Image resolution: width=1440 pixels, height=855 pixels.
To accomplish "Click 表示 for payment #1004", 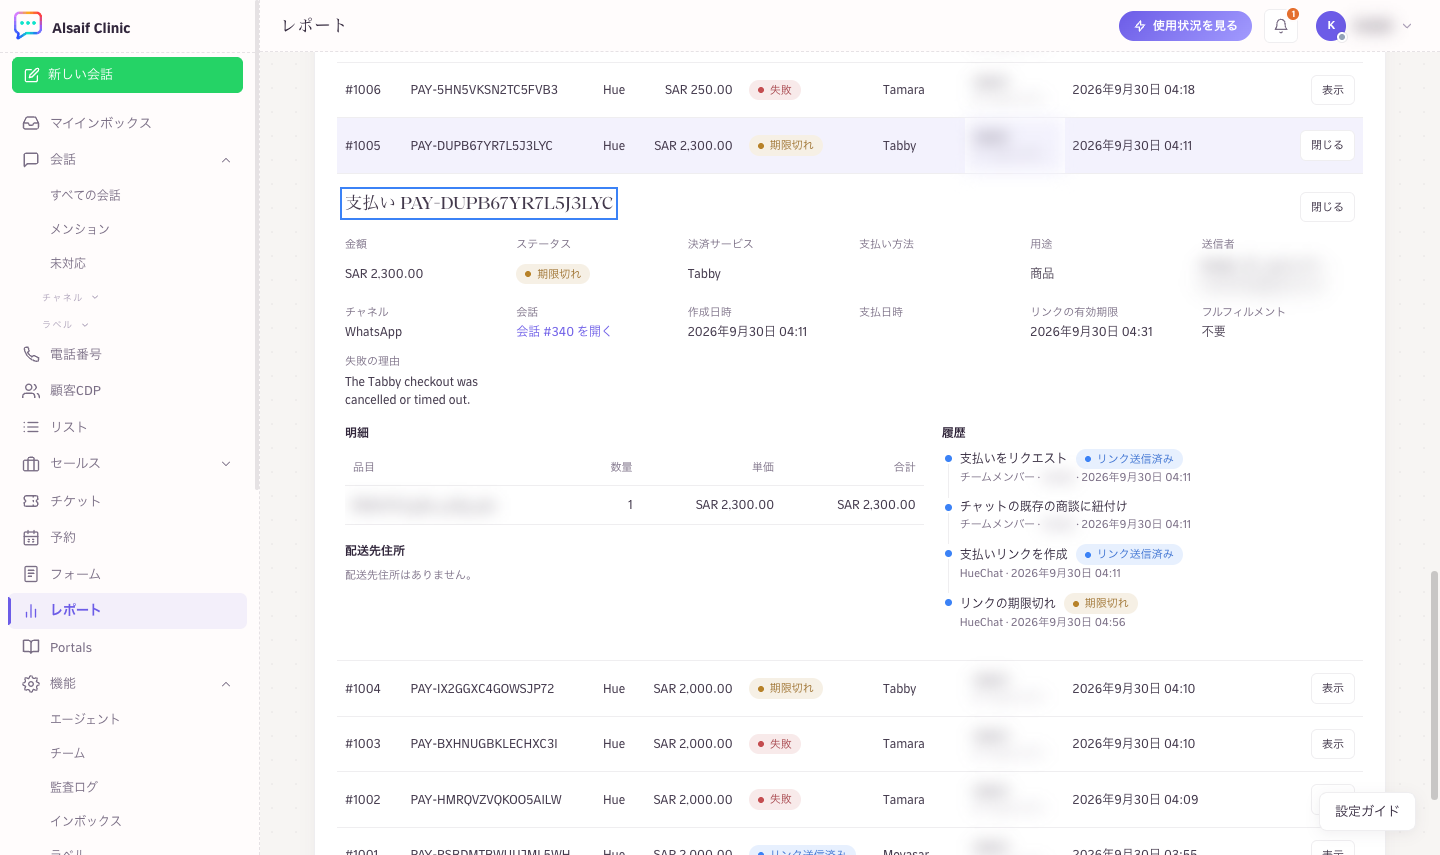I will click(1333, 688).
